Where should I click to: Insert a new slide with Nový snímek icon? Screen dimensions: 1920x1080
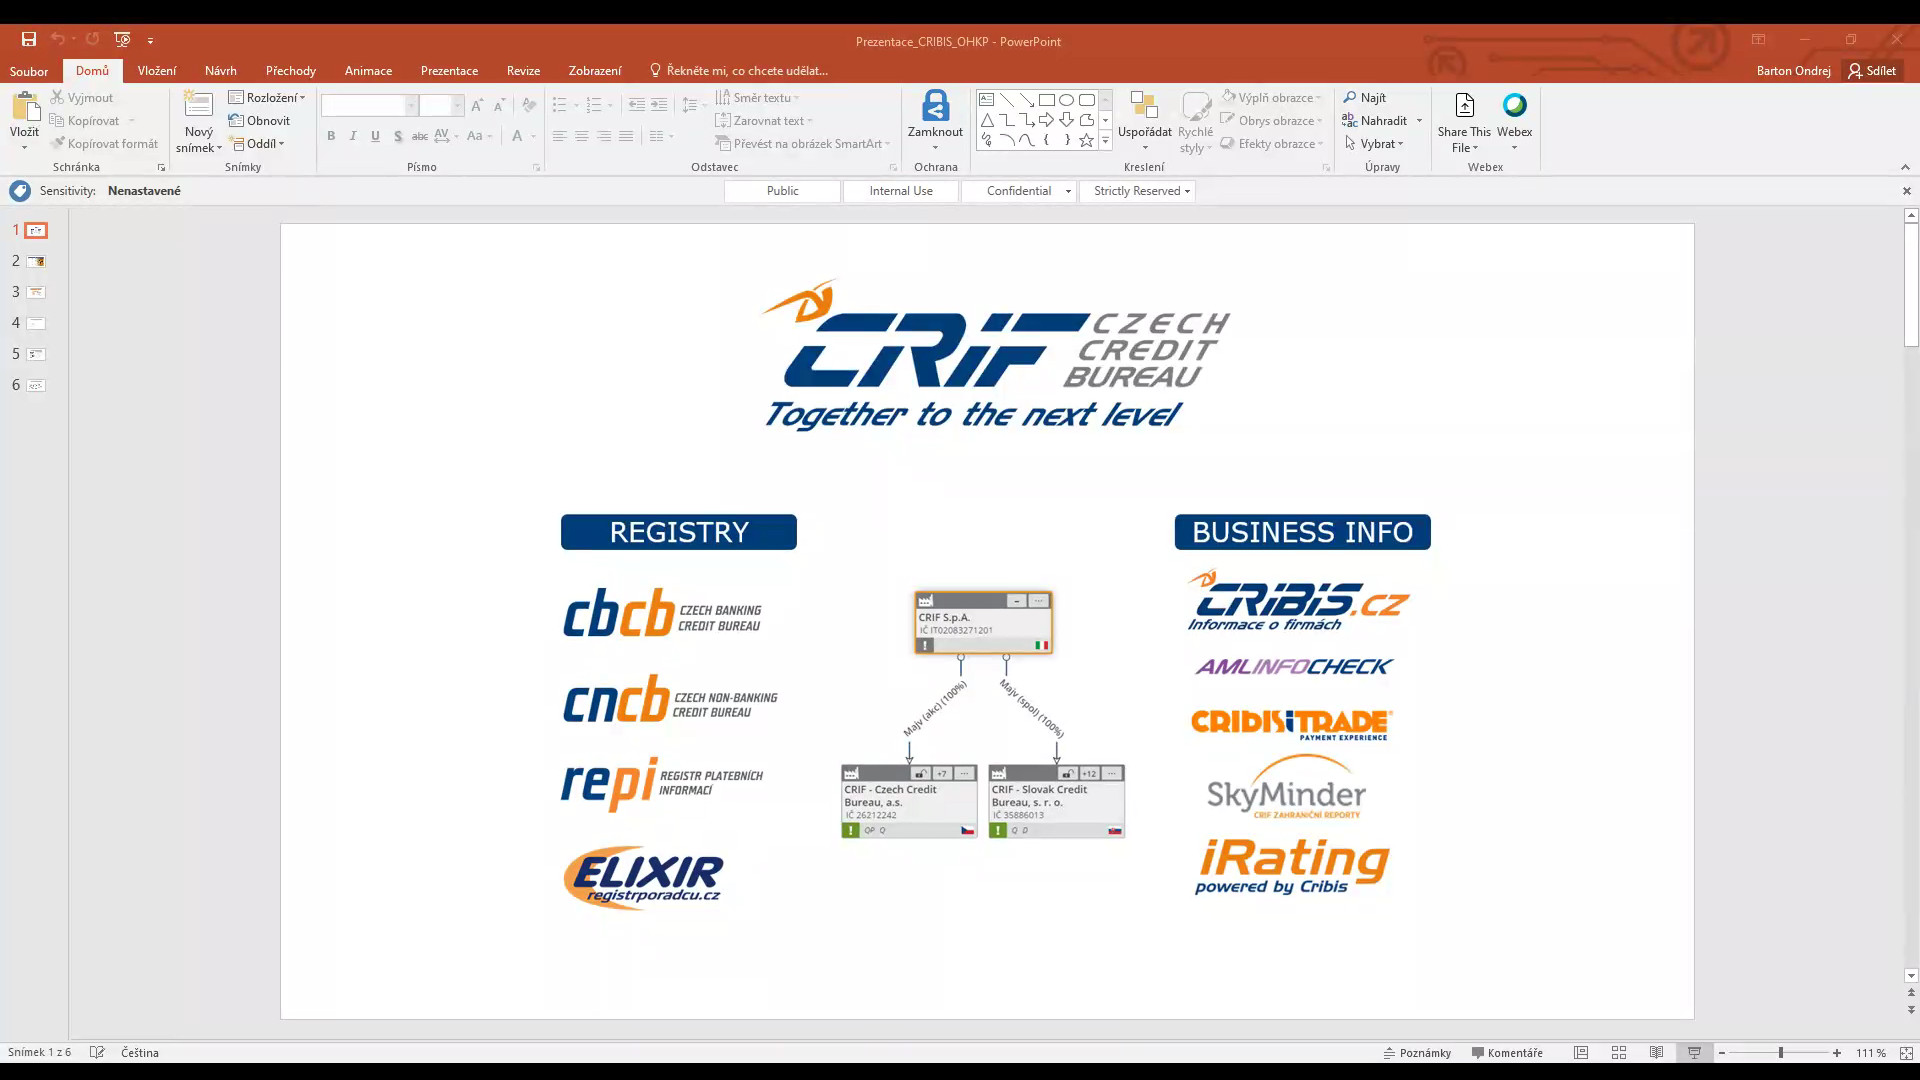coord(199,106)
